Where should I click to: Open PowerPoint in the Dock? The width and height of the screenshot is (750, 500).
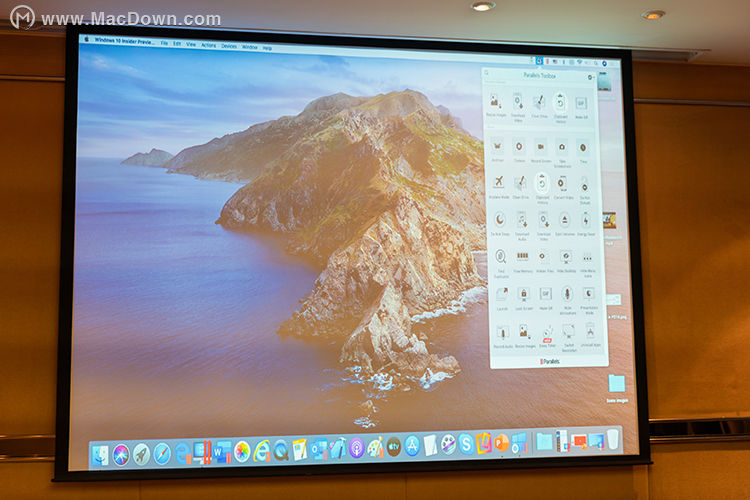[501, 443]
